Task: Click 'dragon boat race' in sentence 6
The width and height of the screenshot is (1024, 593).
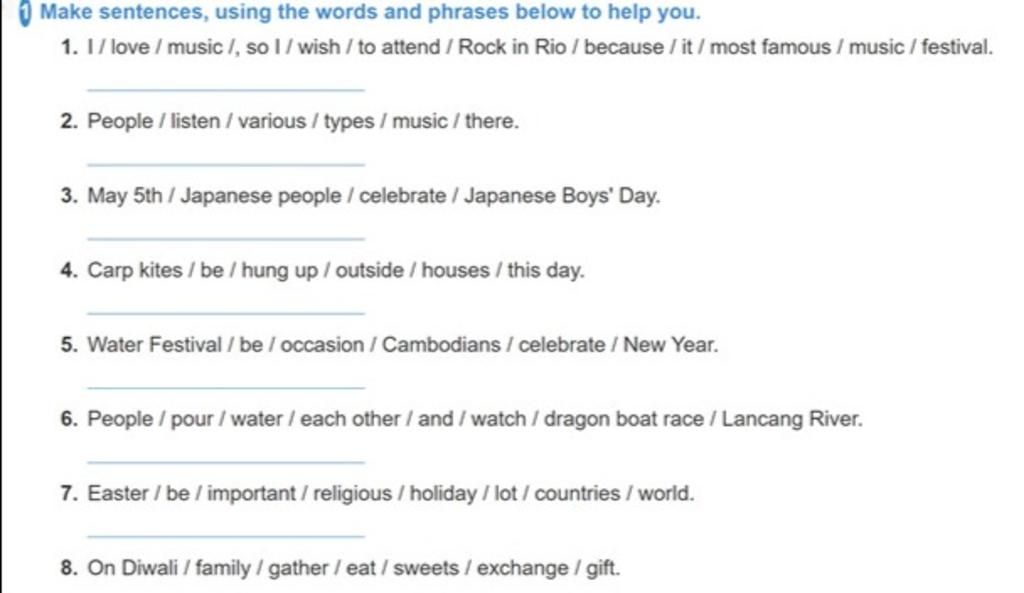Action: [x=624, y=419]
